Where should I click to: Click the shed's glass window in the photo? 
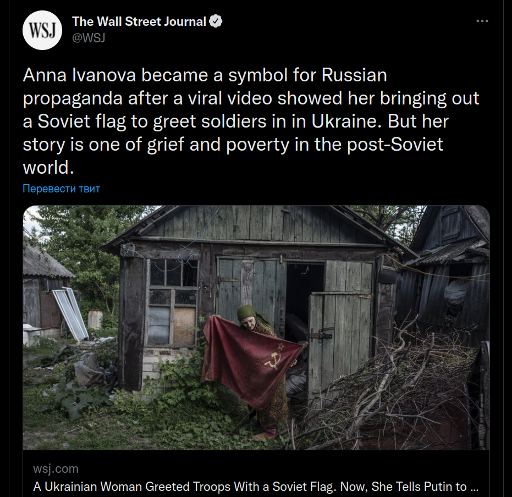point(173,302)
